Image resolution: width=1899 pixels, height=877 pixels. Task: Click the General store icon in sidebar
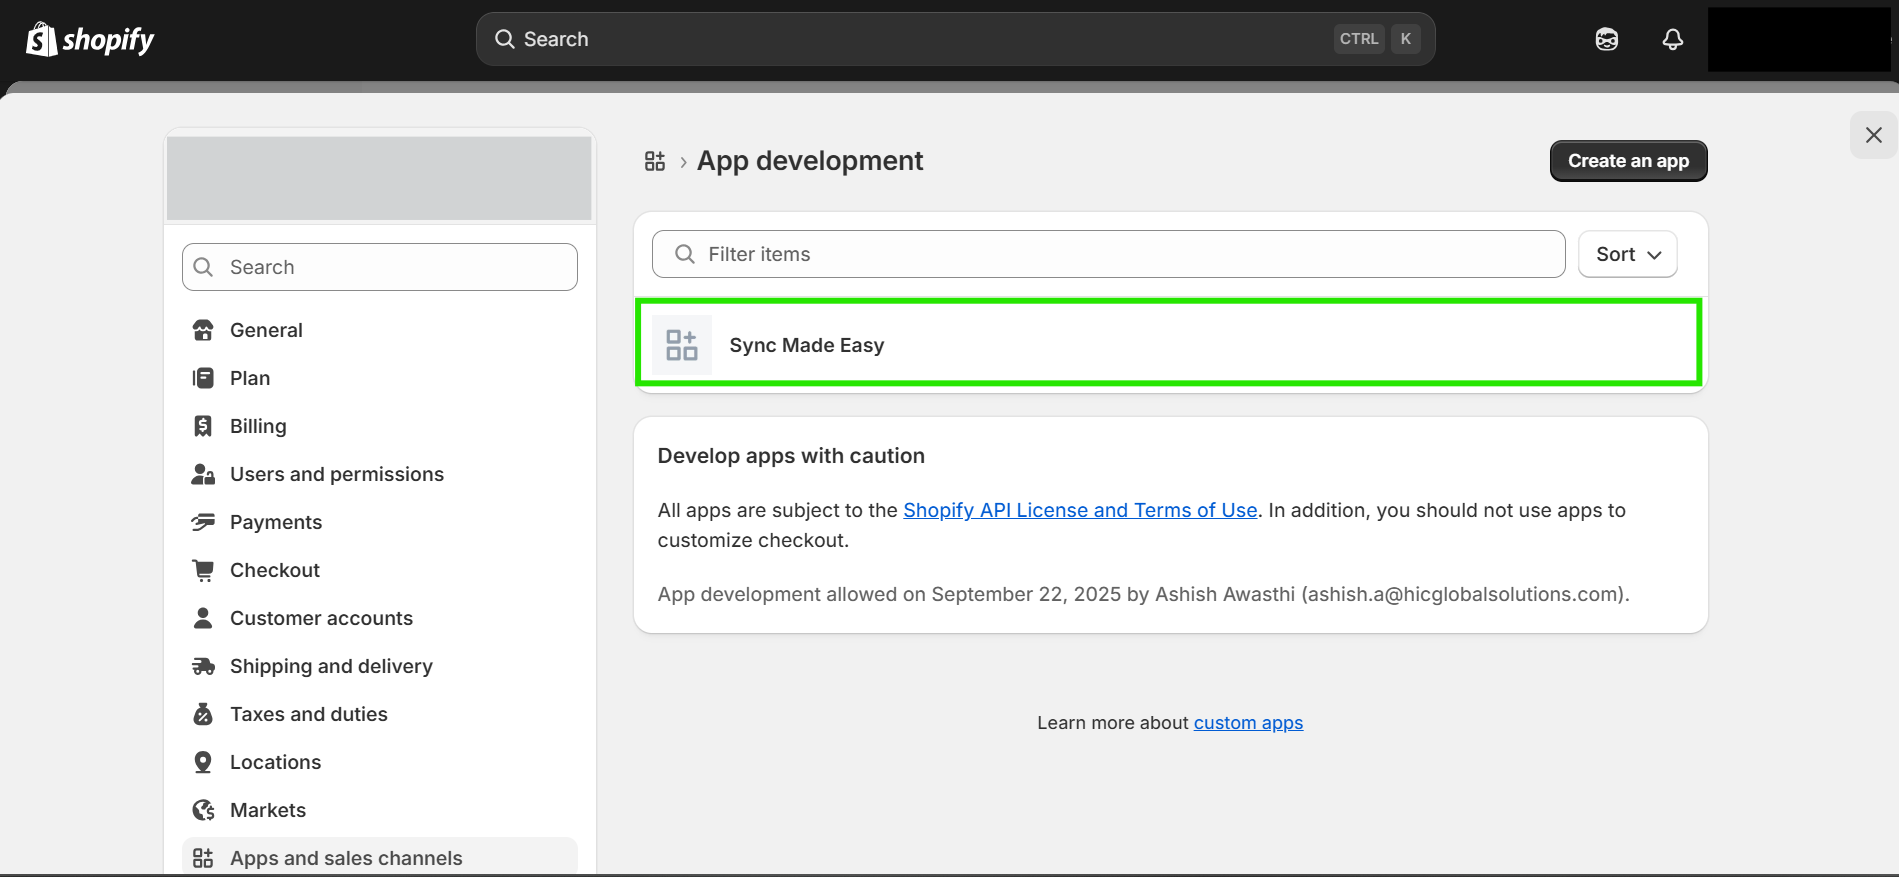pyautogui.click(x=203, y=330)
